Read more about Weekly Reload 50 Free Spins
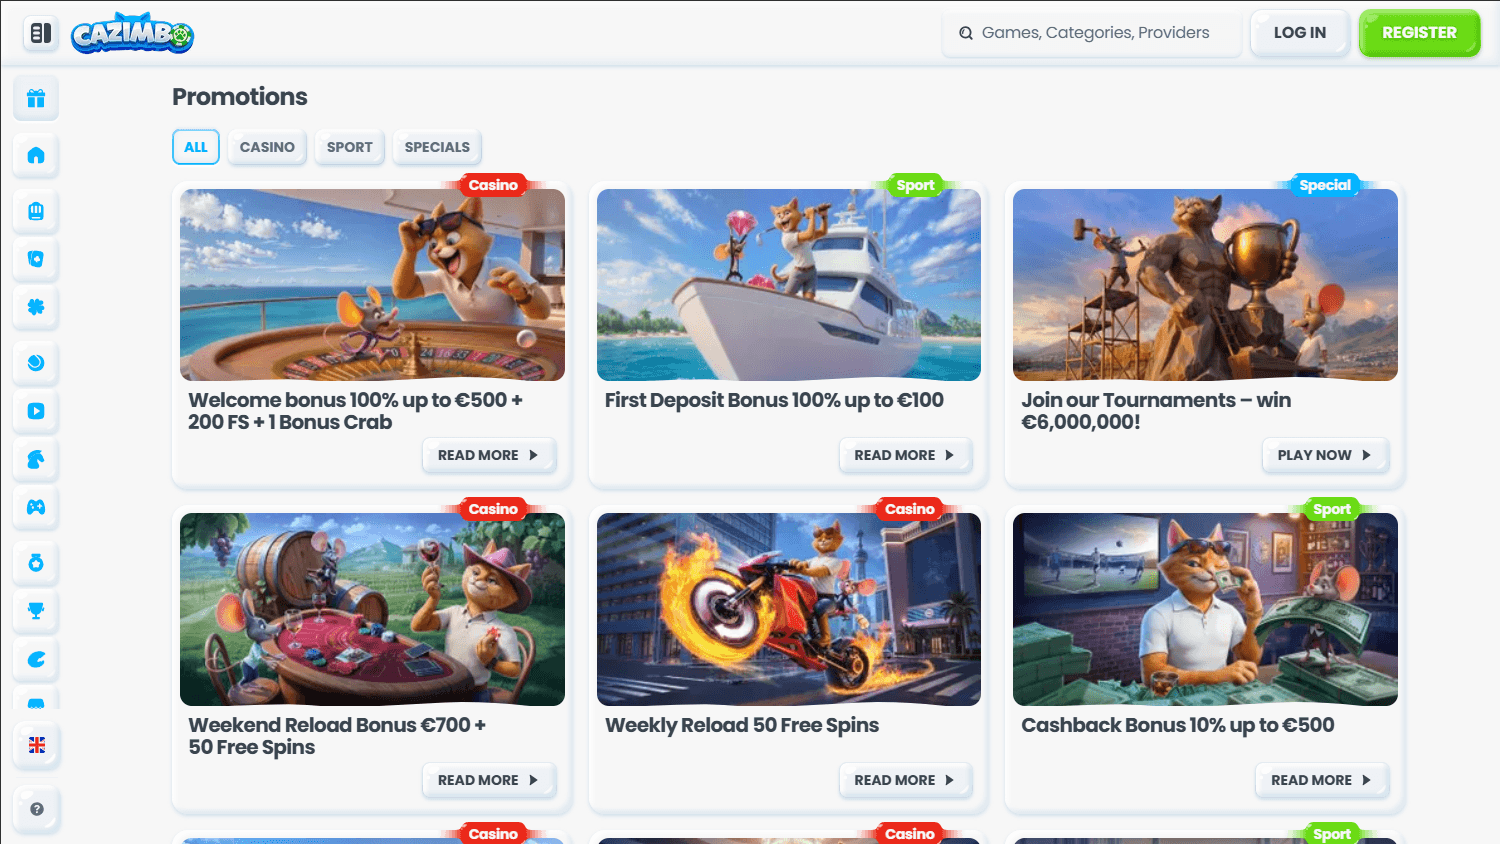1500x844 pixels. (x=905, y=780)
